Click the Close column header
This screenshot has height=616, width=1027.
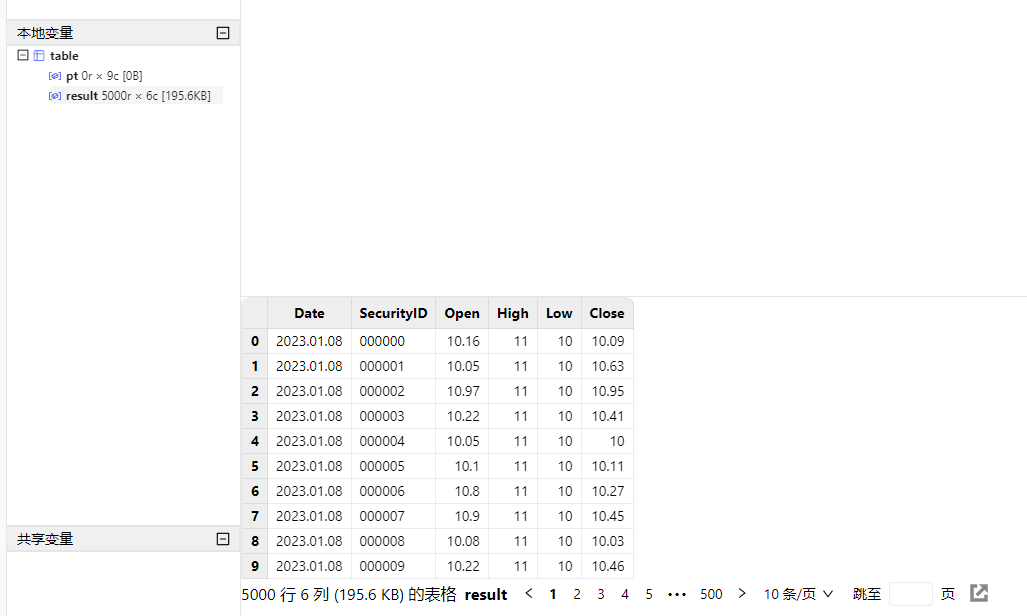607,313
